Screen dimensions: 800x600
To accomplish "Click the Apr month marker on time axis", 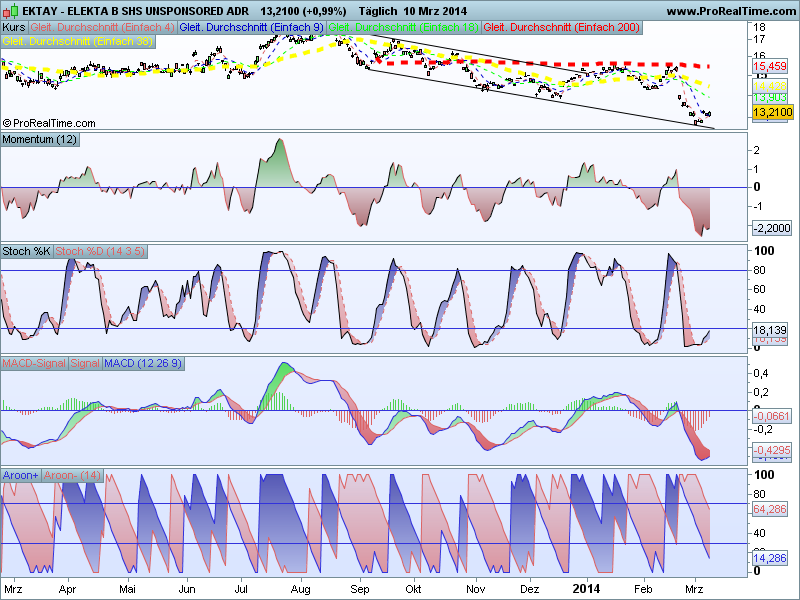I will tap(67, 589).
